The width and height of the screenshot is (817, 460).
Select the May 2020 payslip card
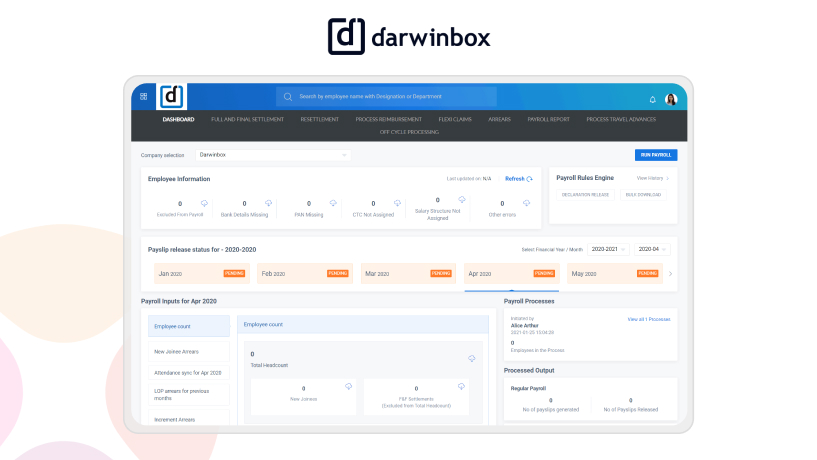pos(615,273)
